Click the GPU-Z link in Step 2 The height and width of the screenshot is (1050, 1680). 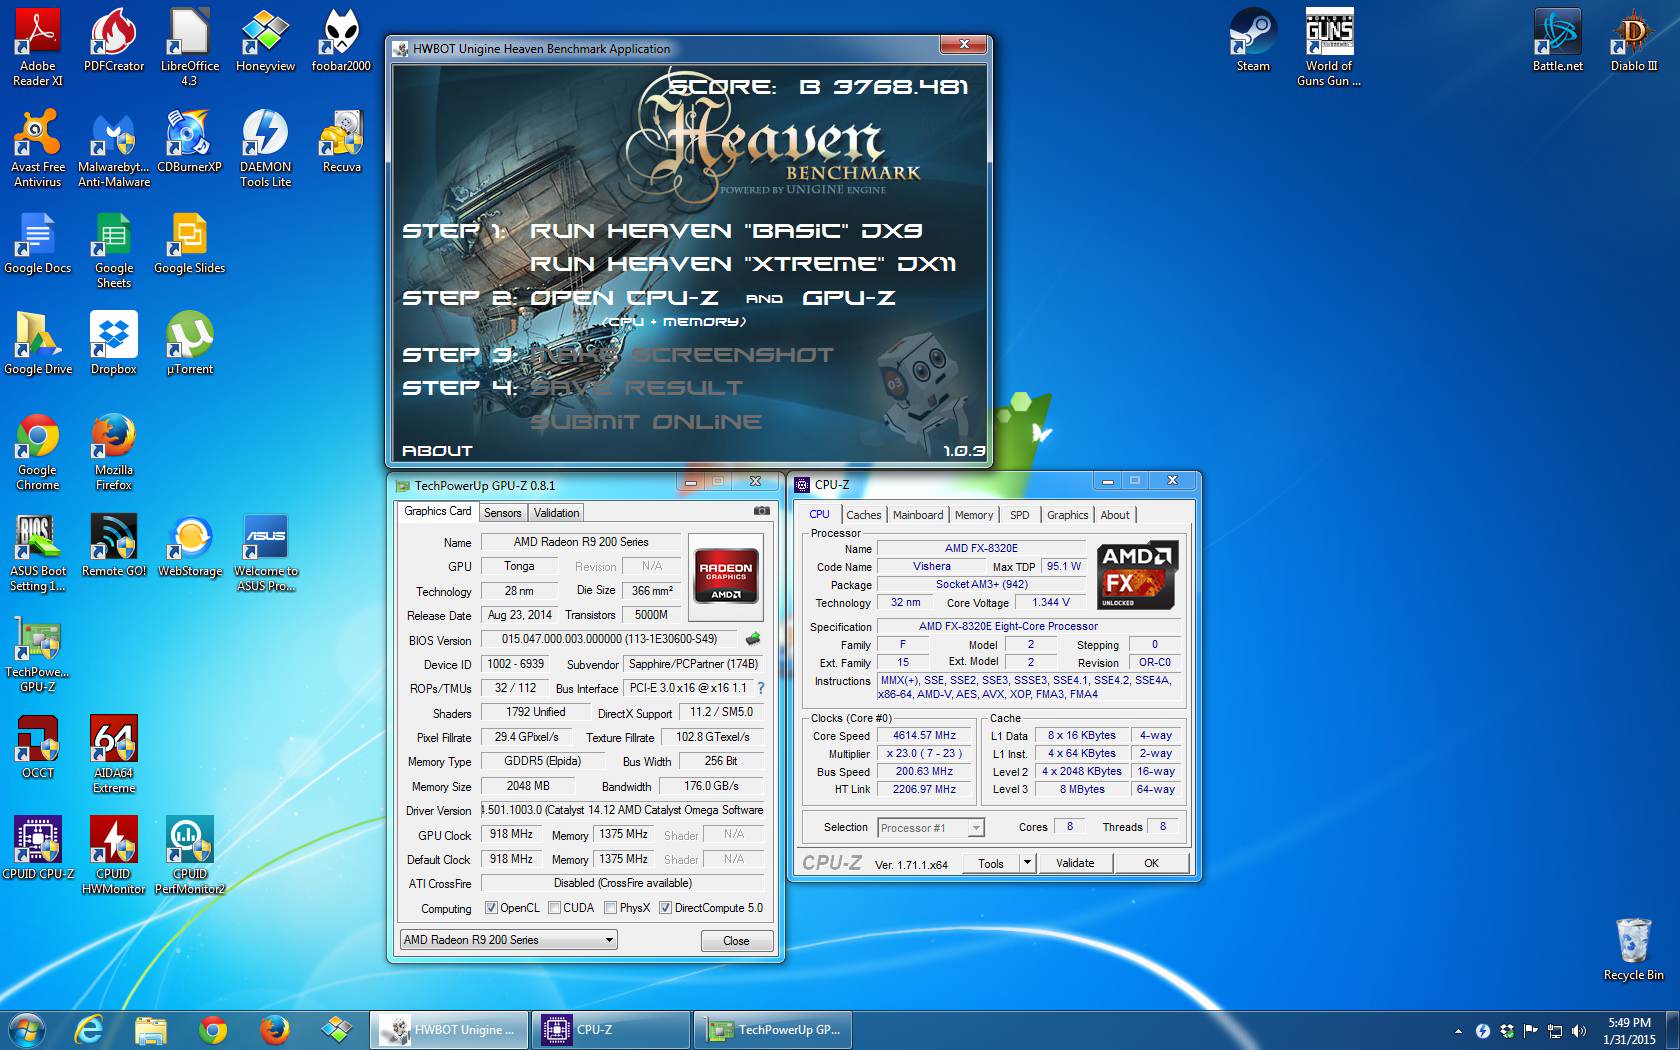[849, 298]
